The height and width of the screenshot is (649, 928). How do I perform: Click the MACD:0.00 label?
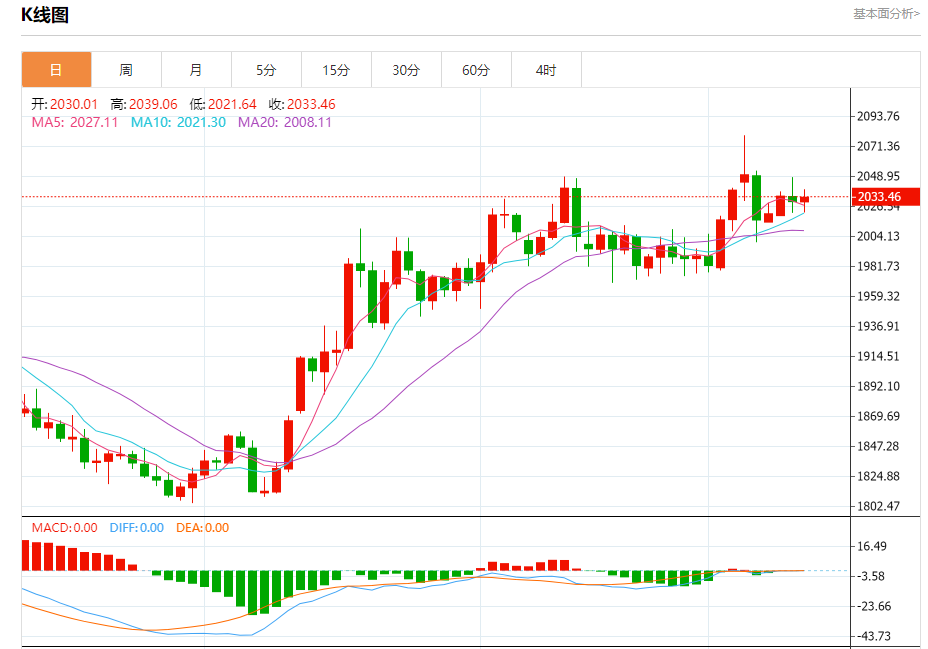coord(65,528)
